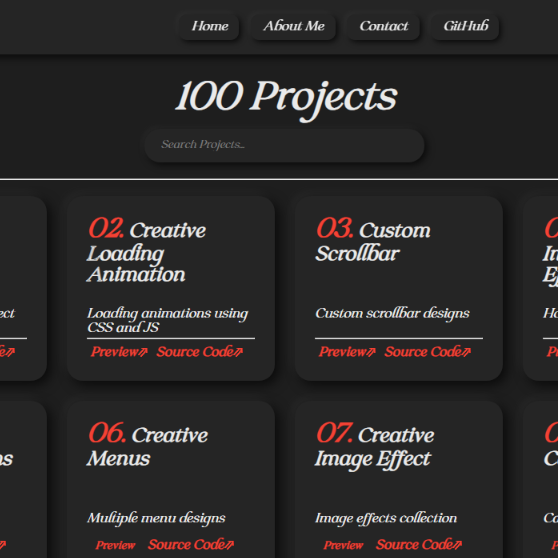
Task: Click the 'Multiple menu designs' description
Action: [156, 518]
